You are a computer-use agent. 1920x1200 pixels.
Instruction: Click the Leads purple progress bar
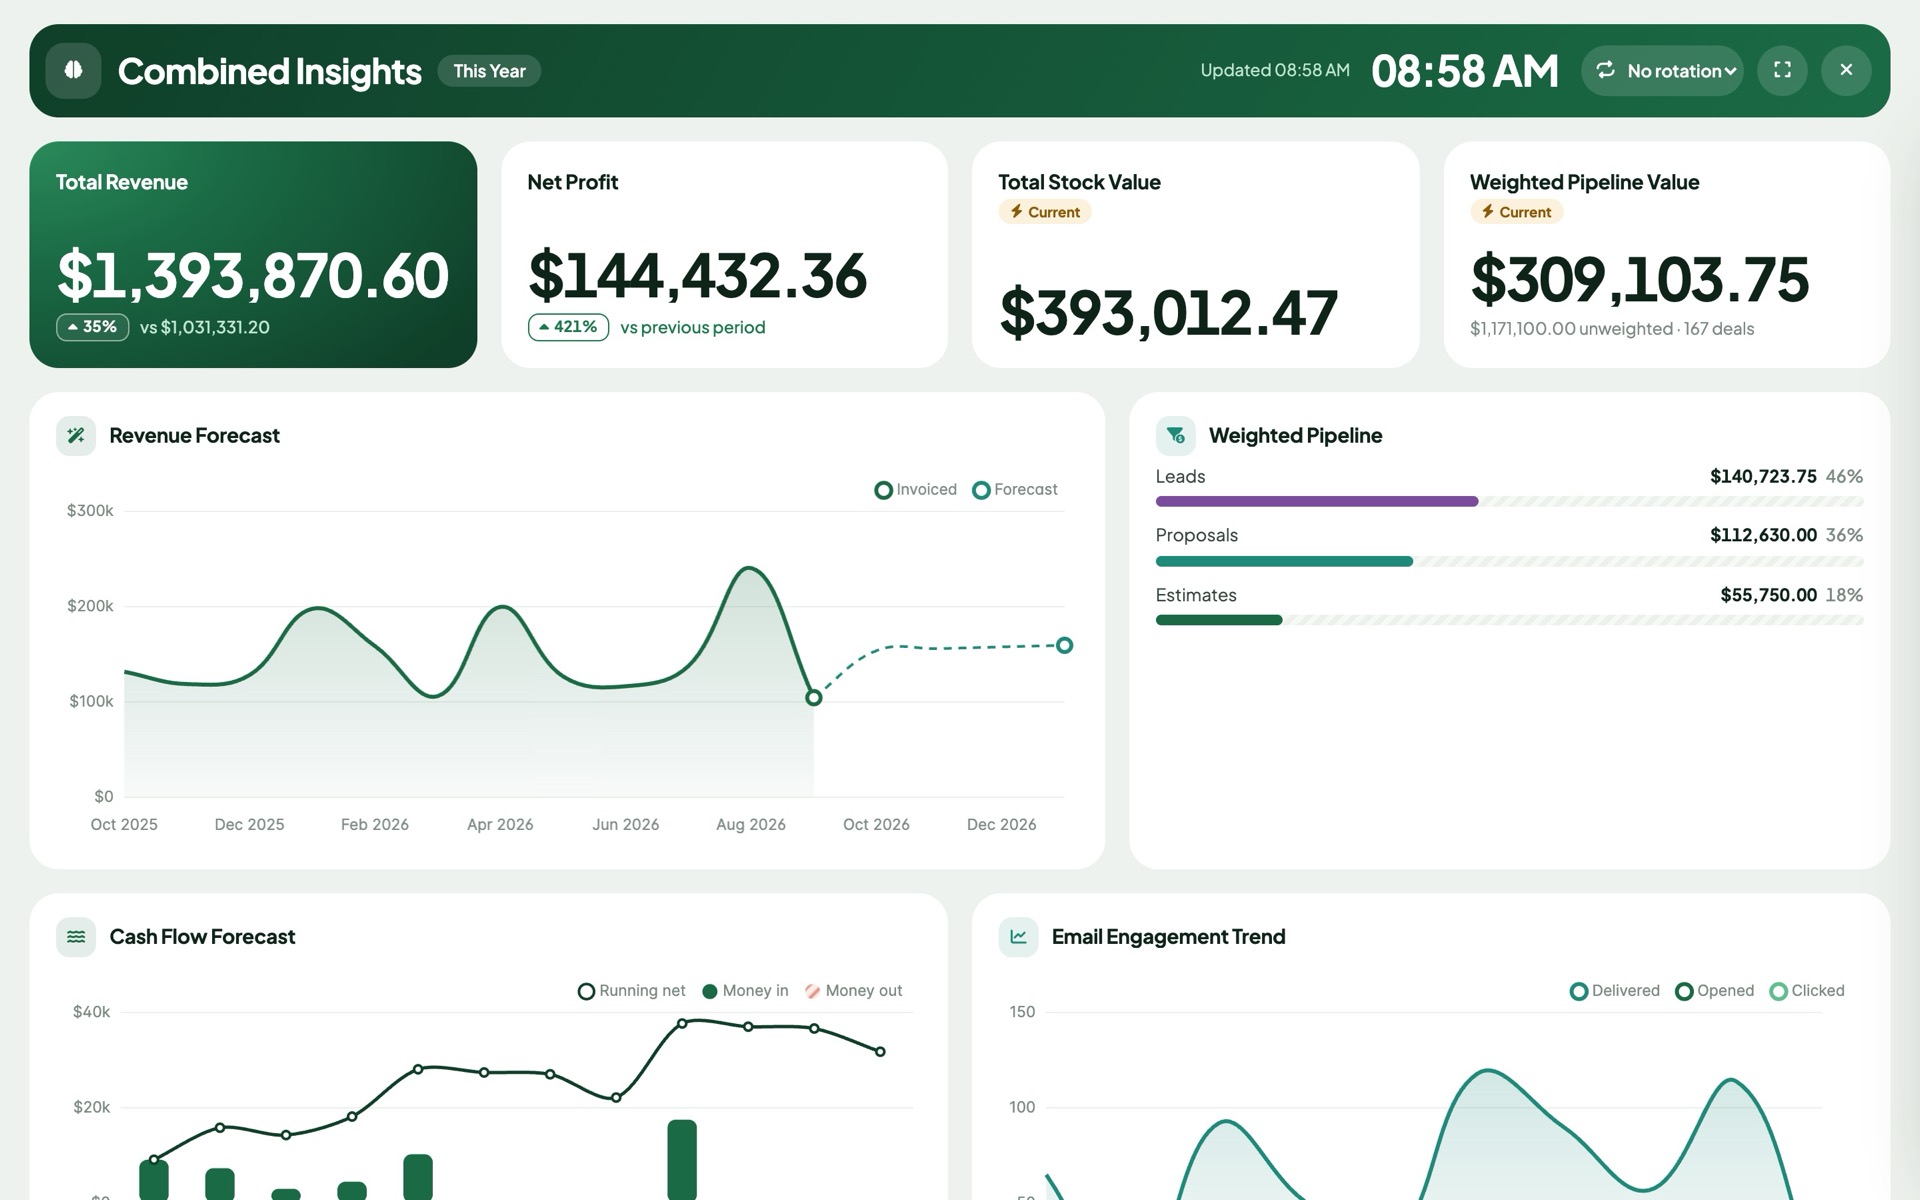click(x=1316, y=501)
